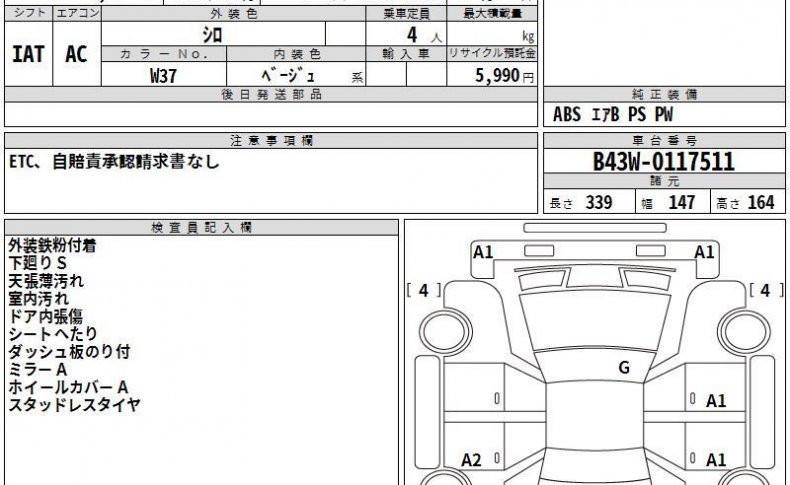The width and height of the screenshot is (790, 485).
Task: Click the 純正装備 header
Action: pyautogui.click(x=664, y=94)
